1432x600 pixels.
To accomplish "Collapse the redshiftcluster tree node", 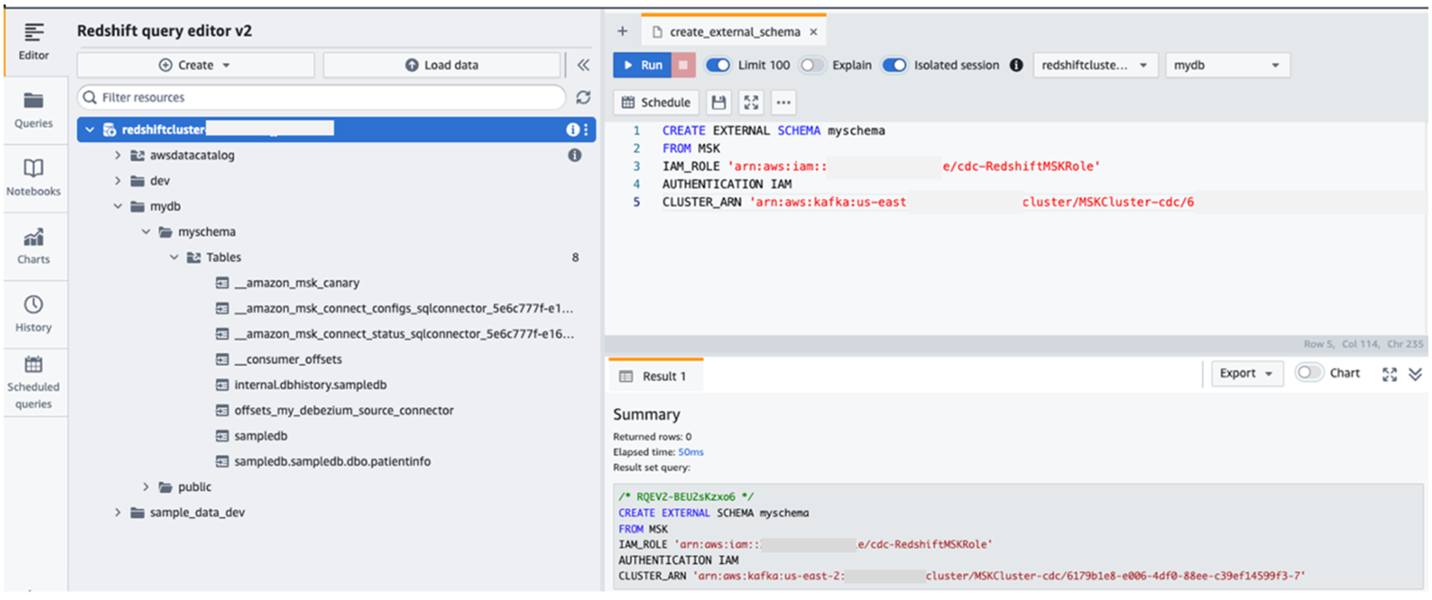I will 90,130.
